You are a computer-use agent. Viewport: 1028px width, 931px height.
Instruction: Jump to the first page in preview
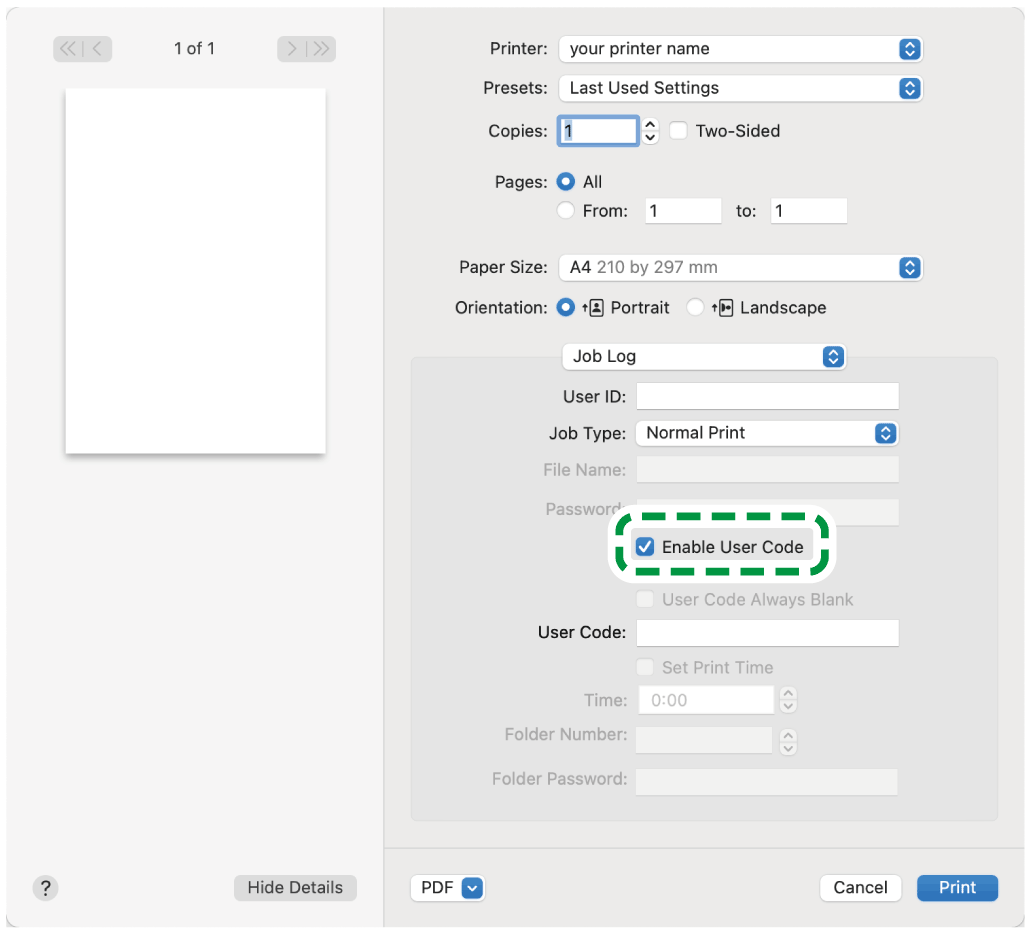point(69,49)
